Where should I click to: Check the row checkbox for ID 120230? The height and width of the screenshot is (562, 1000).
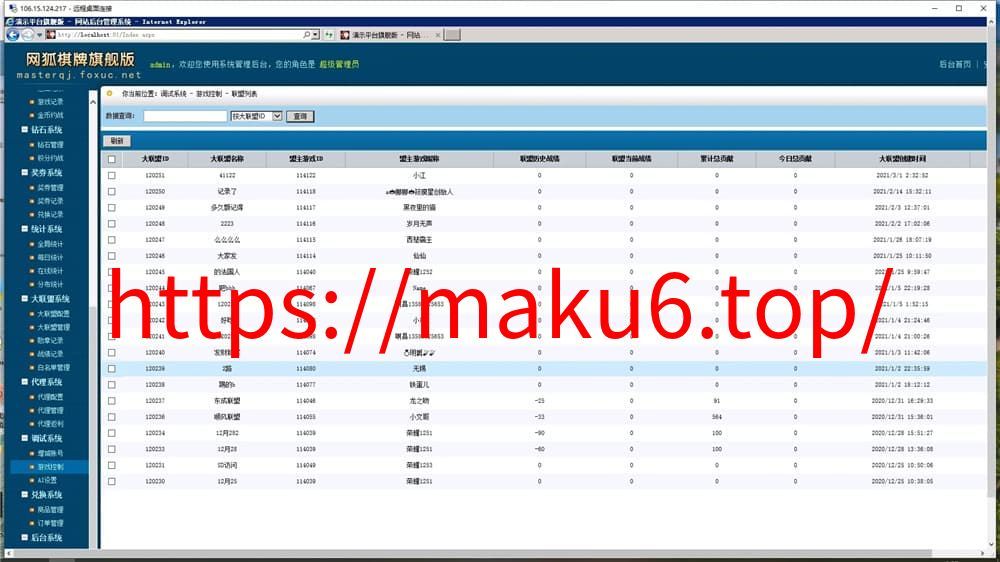click(112, 481)
